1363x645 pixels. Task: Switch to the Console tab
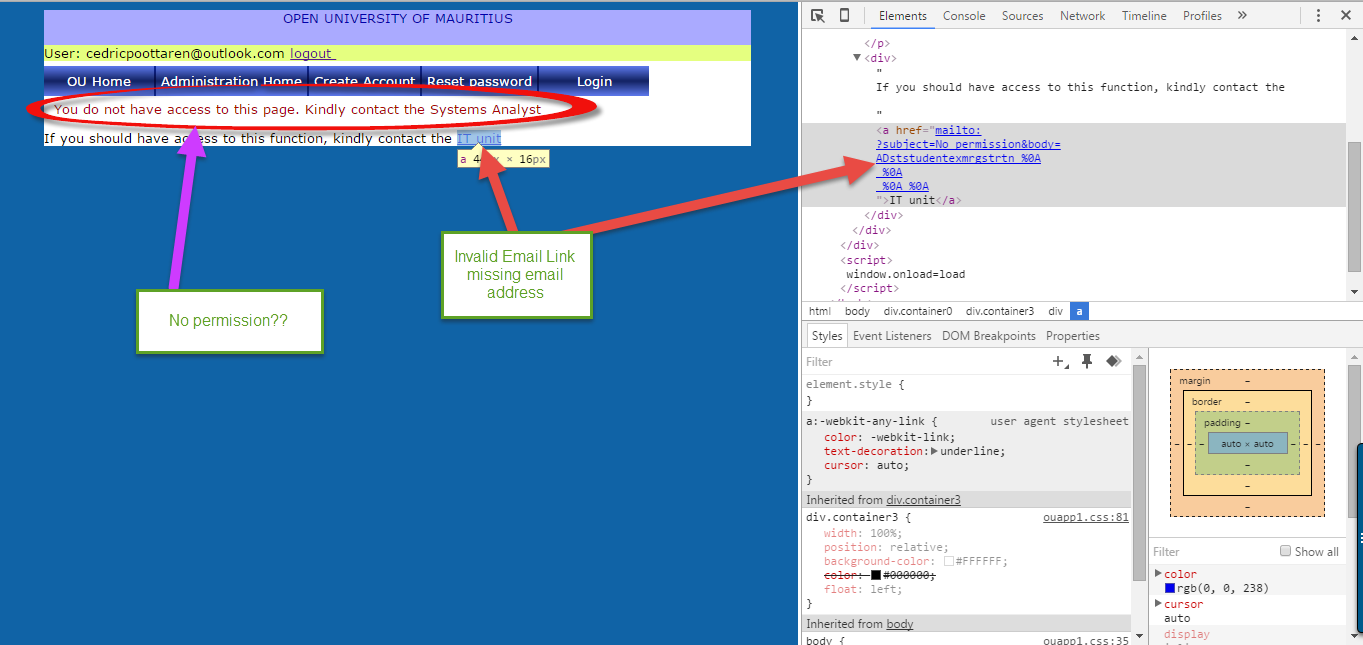tap(964, 16)
